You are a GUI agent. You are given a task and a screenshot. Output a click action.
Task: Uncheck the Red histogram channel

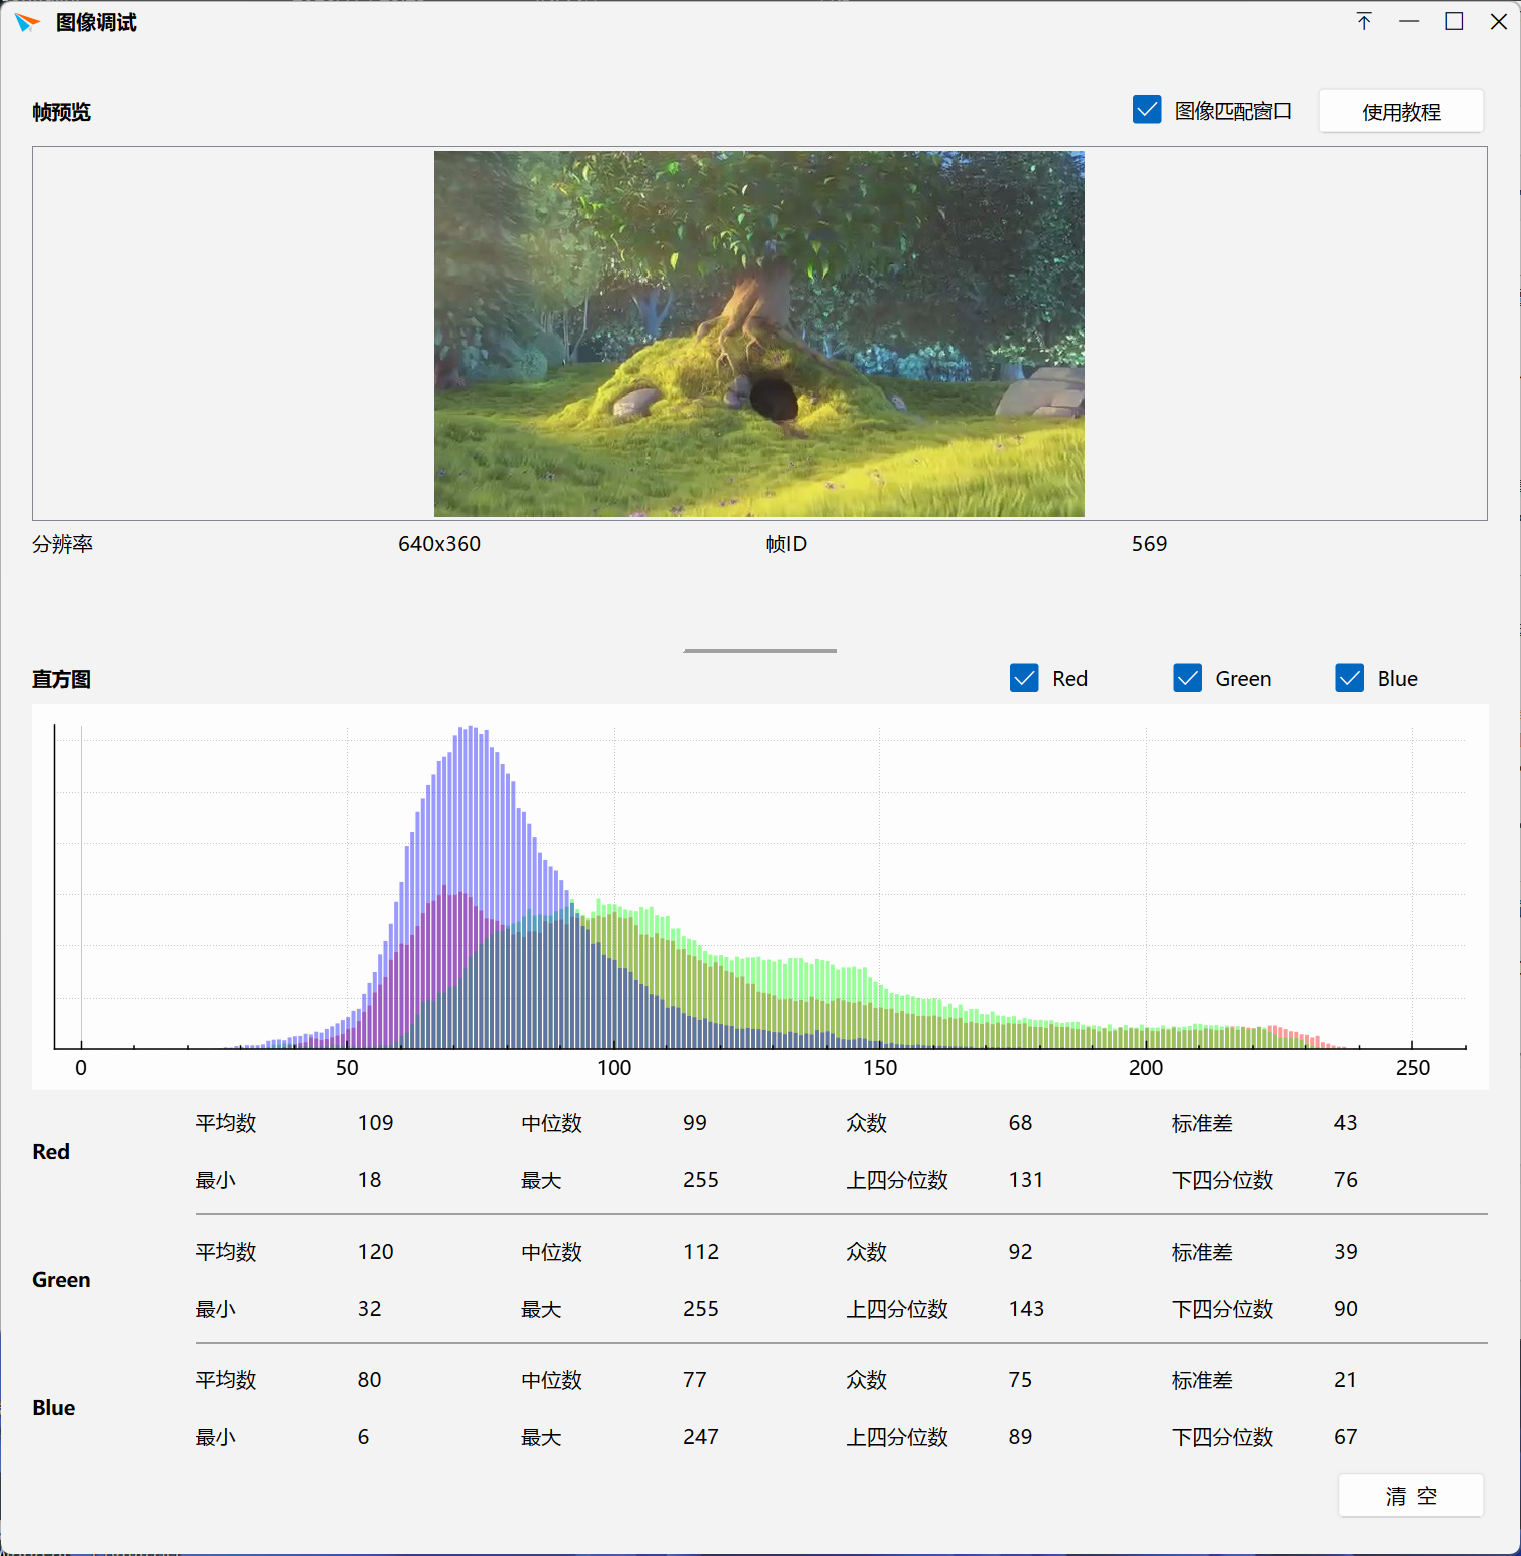tap(1024, 678)
